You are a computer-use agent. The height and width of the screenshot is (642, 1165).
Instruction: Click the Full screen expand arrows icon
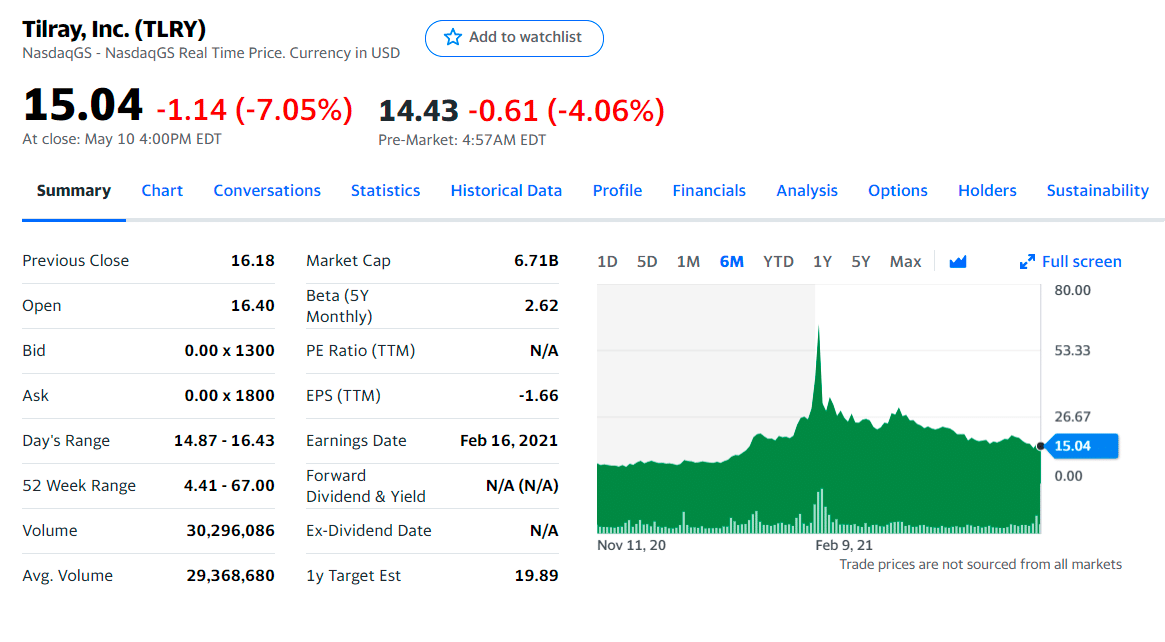coord(1027,262)
